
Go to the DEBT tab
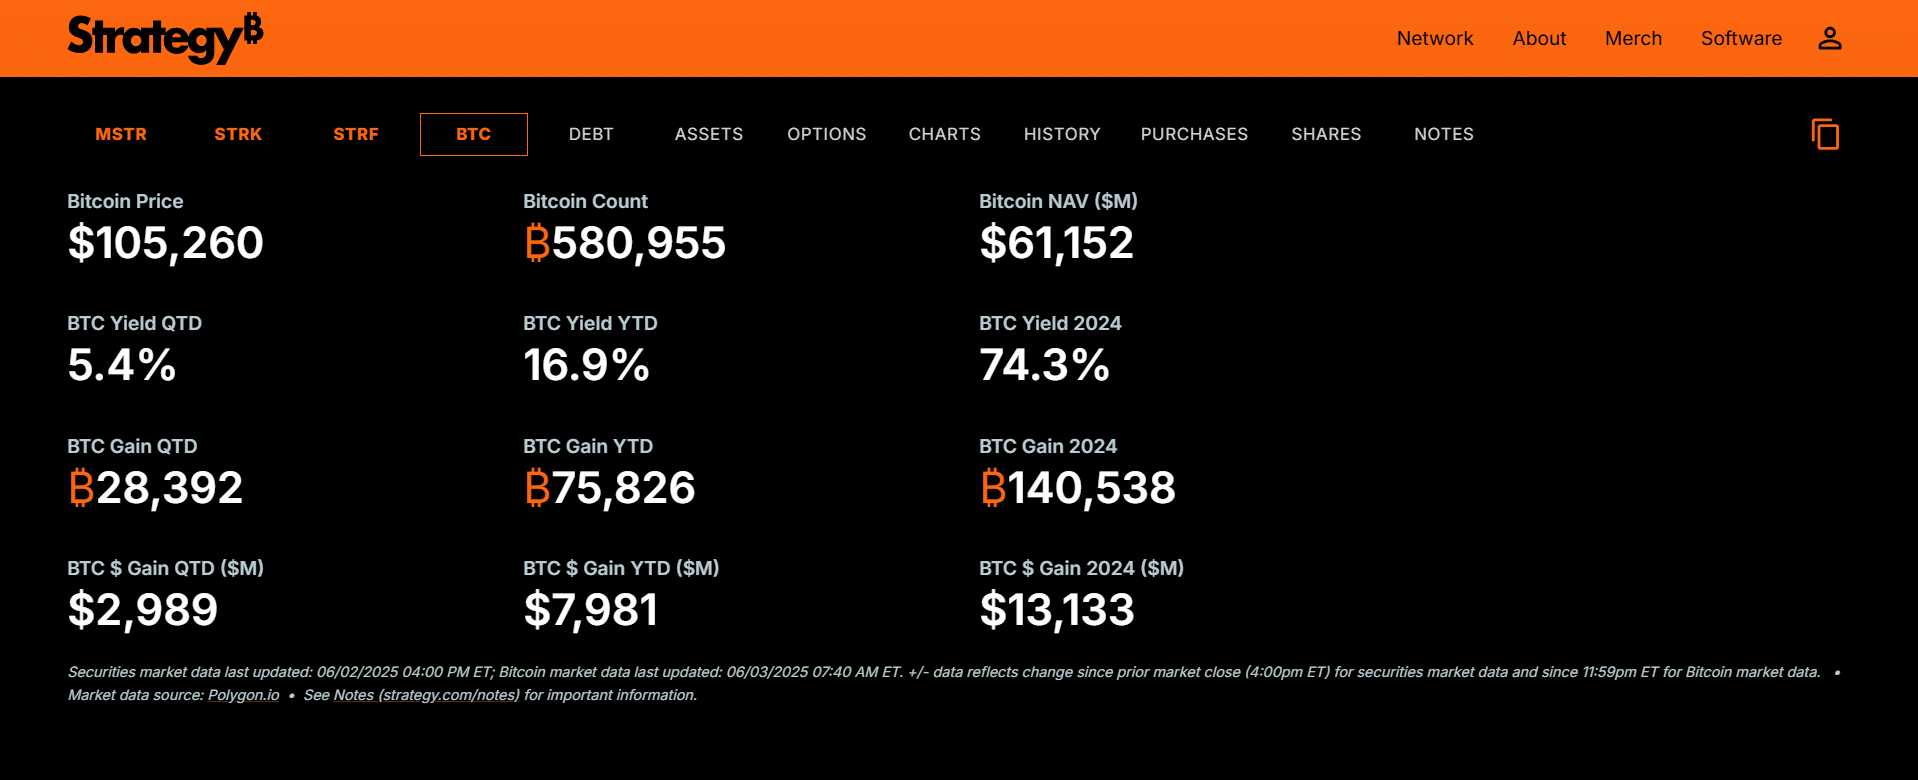tap(591, 134)
